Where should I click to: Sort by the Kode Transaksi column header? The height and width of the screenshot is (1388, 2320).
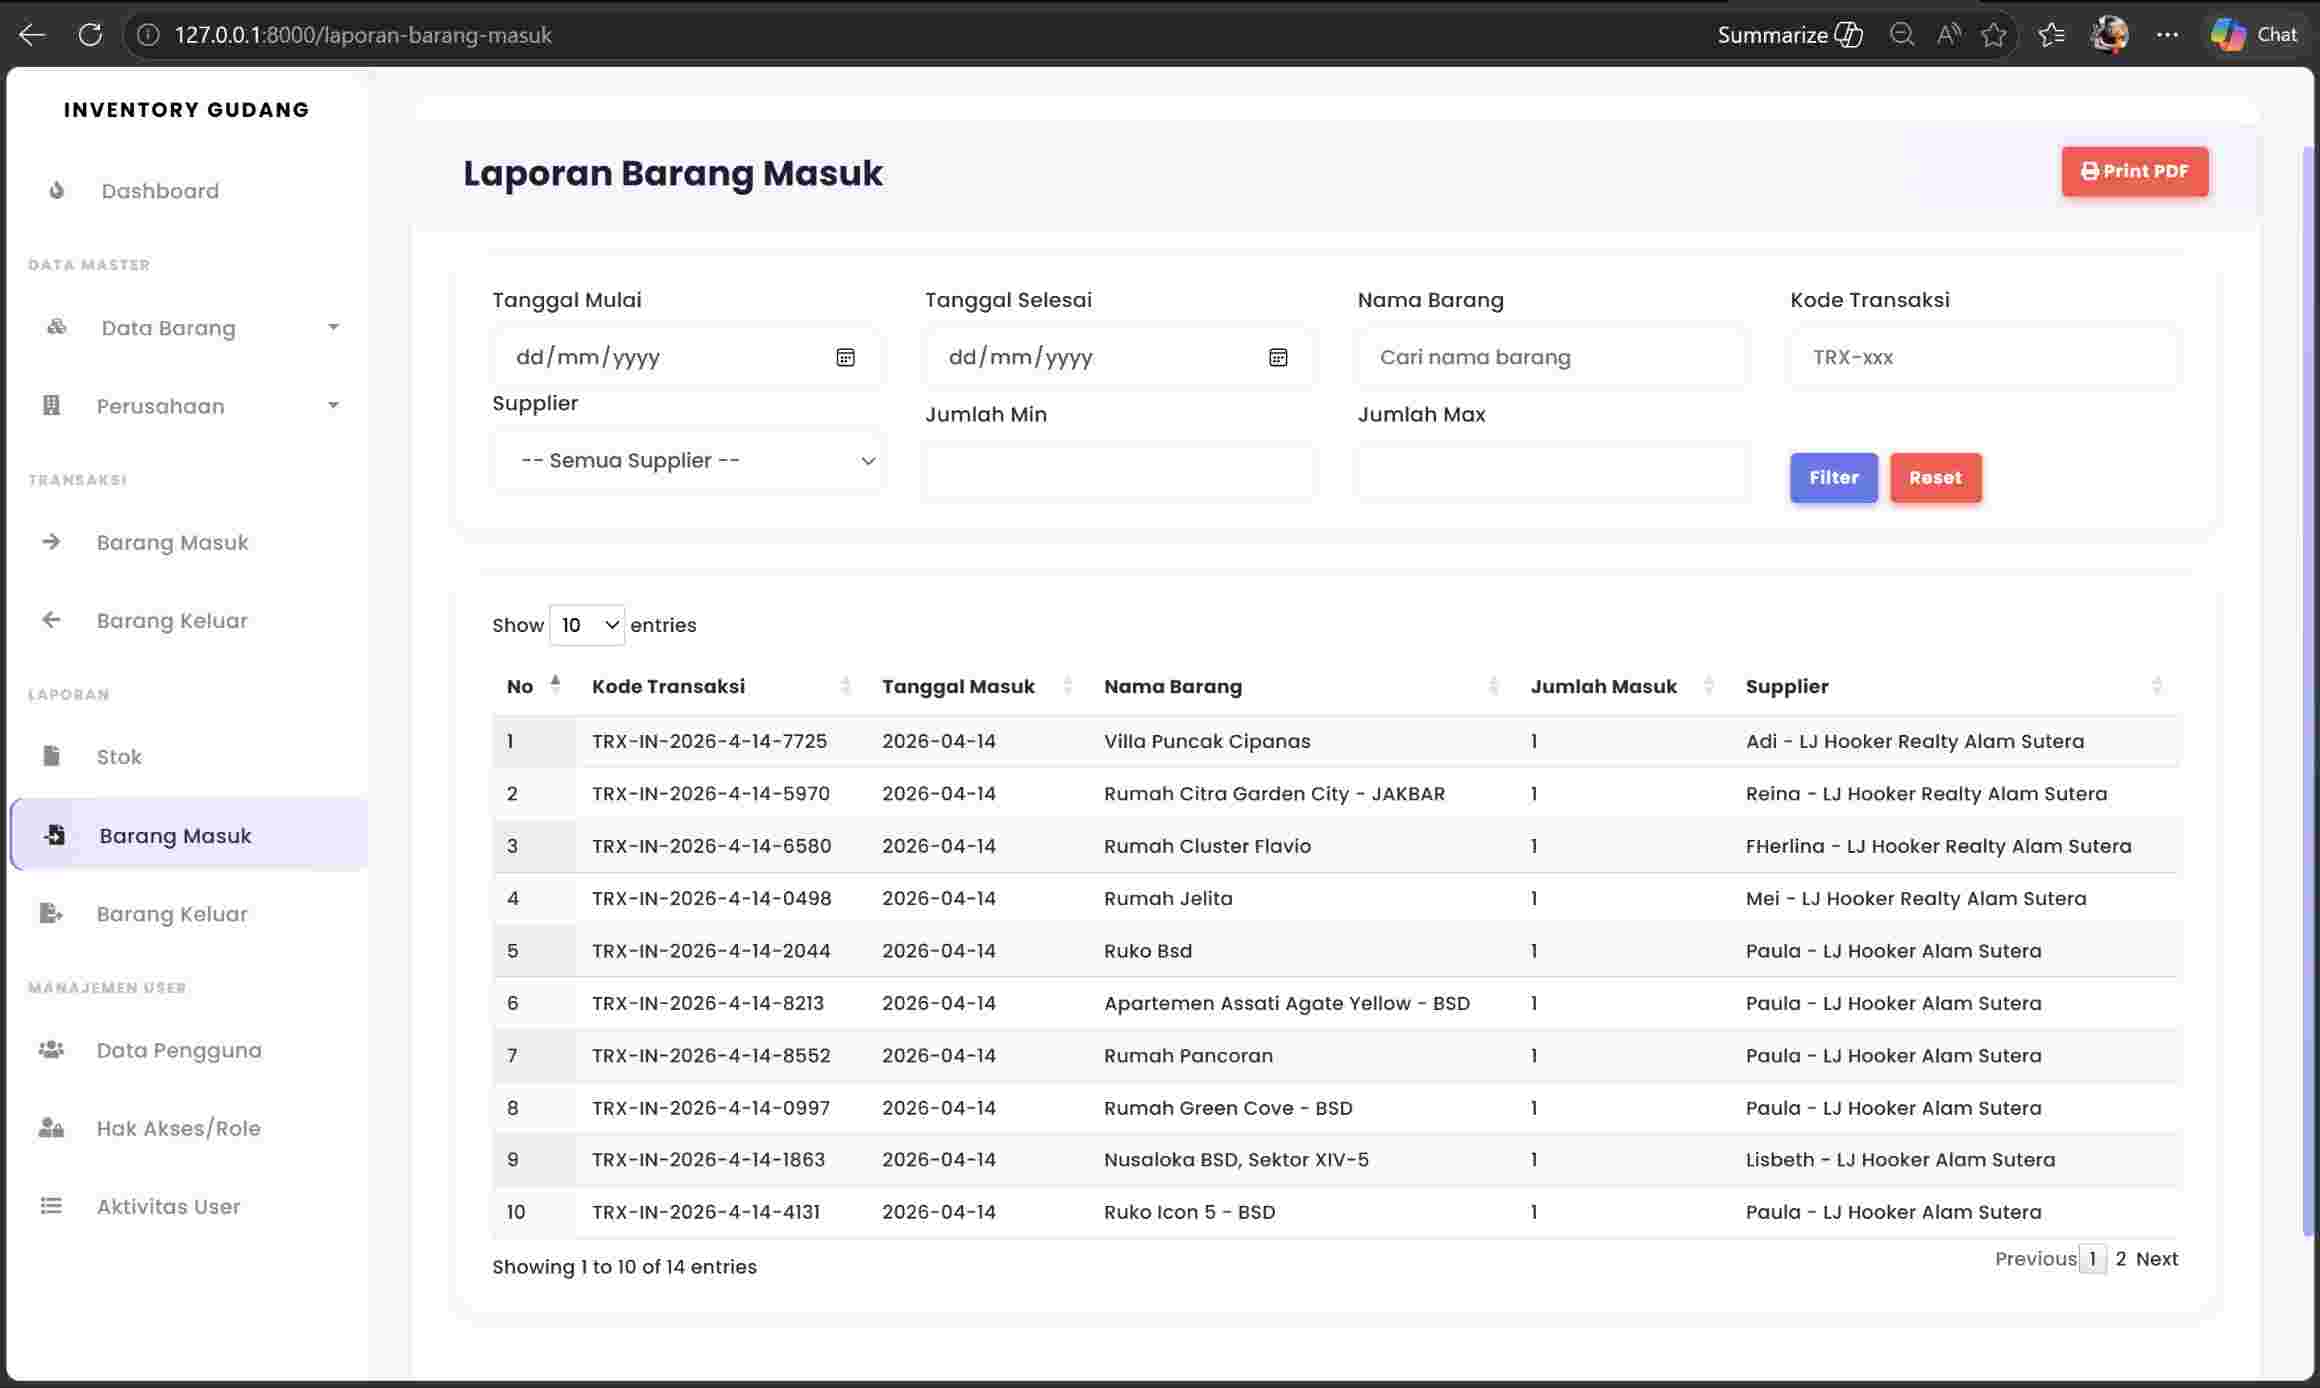[x=721, y=686]
